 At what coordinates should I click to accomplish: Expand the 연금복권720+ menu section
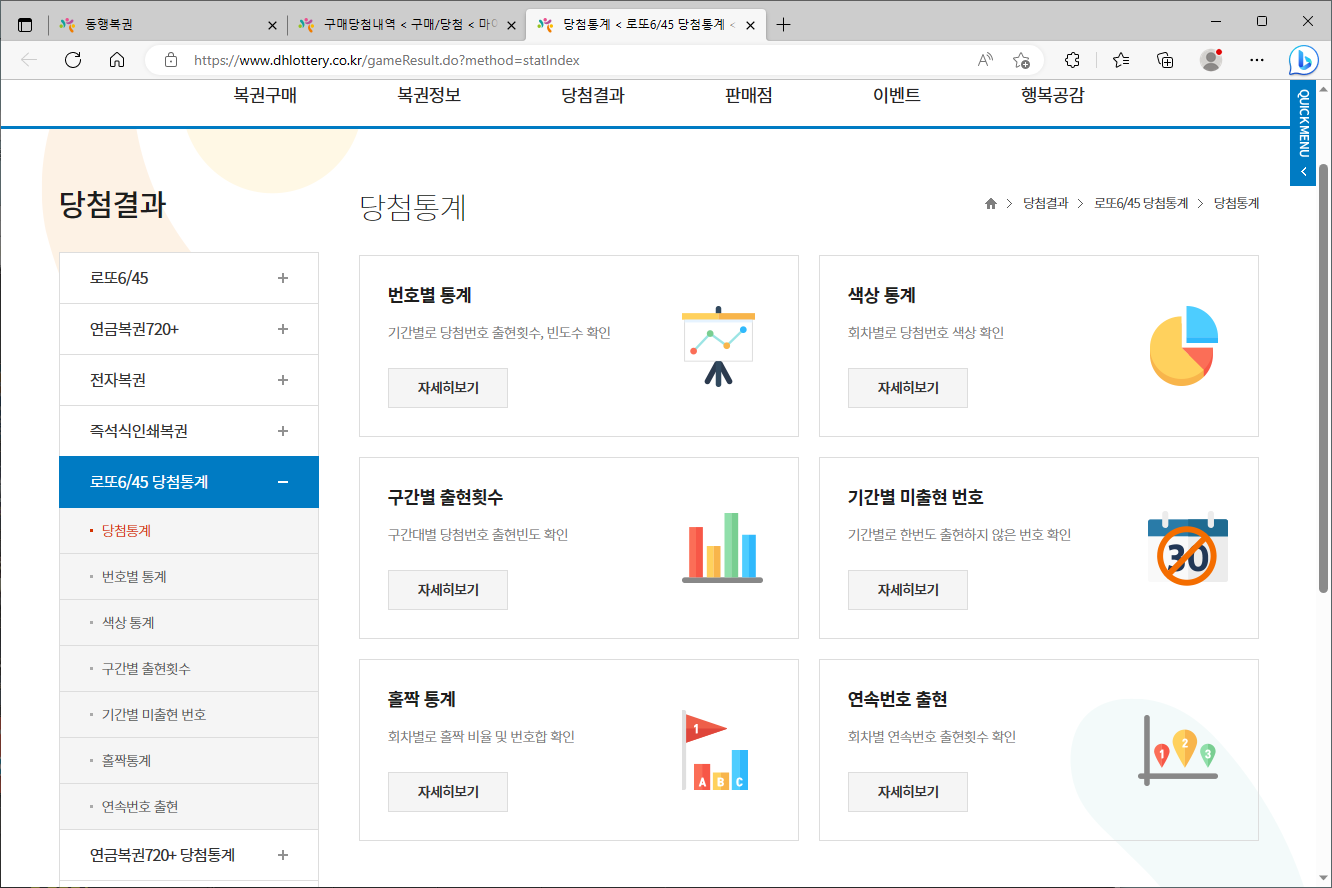(284, 328)
